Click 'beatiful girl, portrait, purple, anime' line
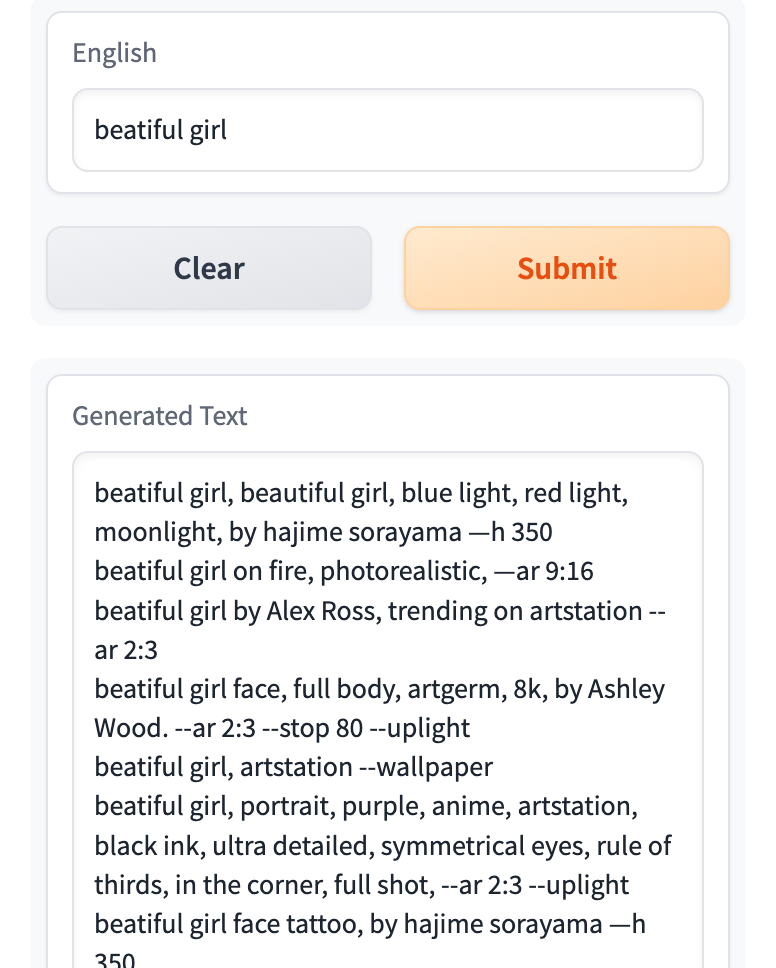 pyautogui.click(x=366, y=806)
